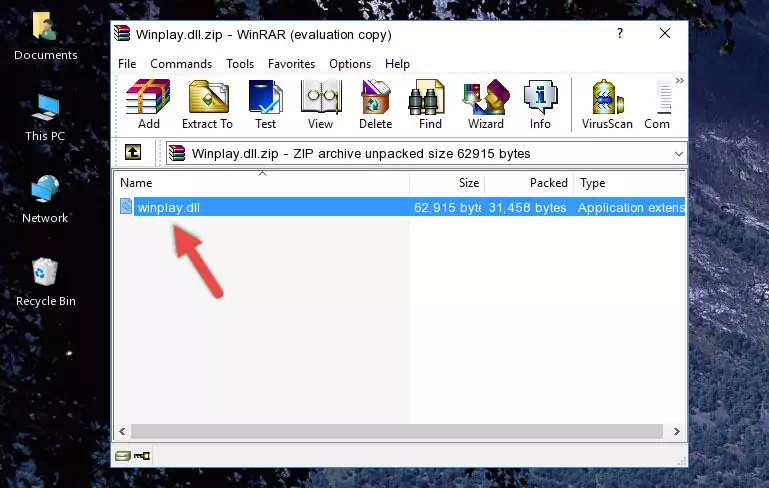Click the question mark help button

point(620,33)
